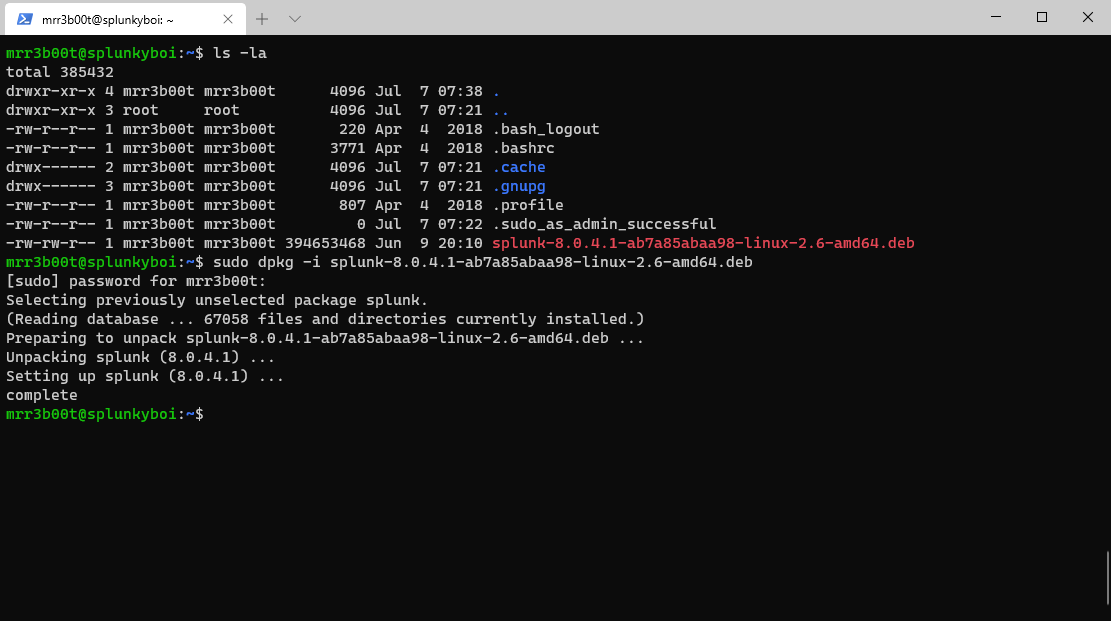Image resolution: width=1111 pixels, height=621 pixels.
Task: Open a new terminal tab
Action: pyautogui.click(x=262, y=19)
